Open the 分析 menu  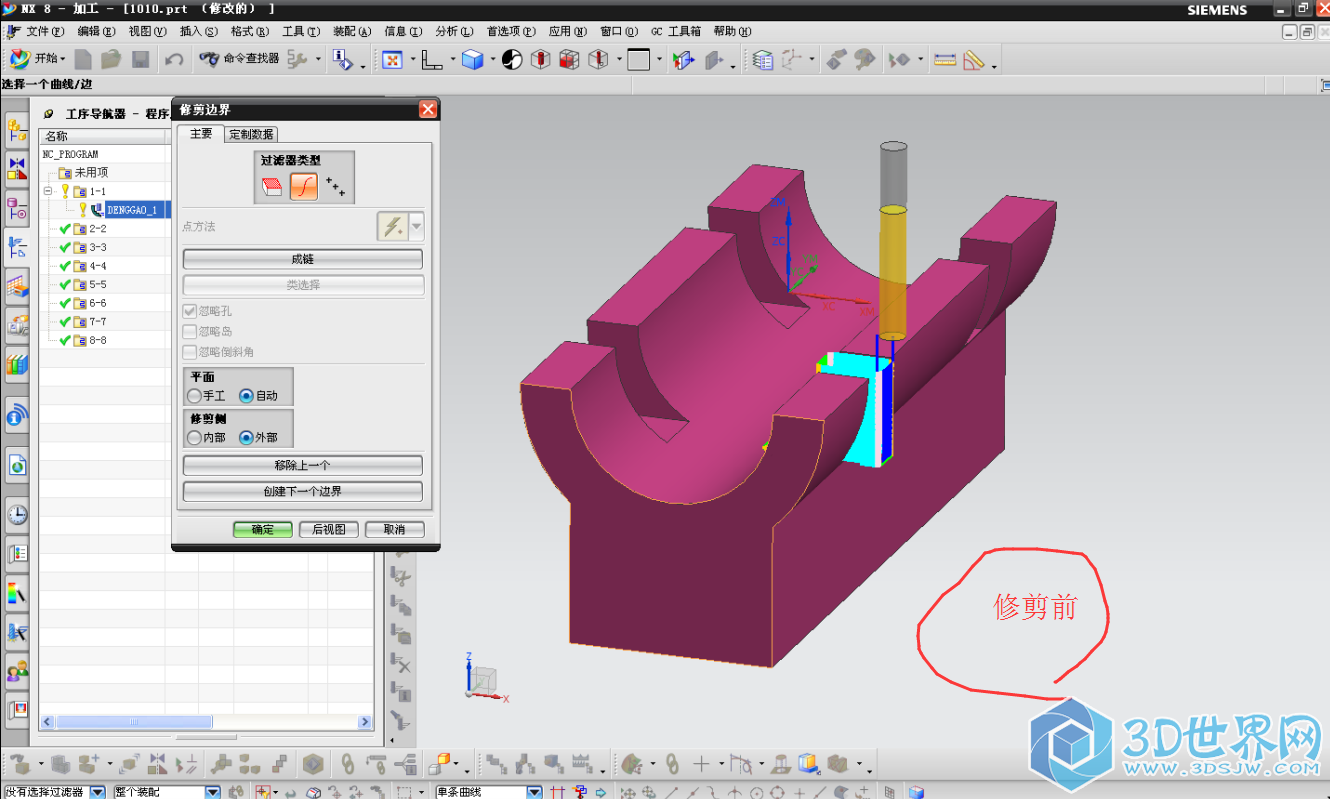pyautogui.click(x=454, y=32)
